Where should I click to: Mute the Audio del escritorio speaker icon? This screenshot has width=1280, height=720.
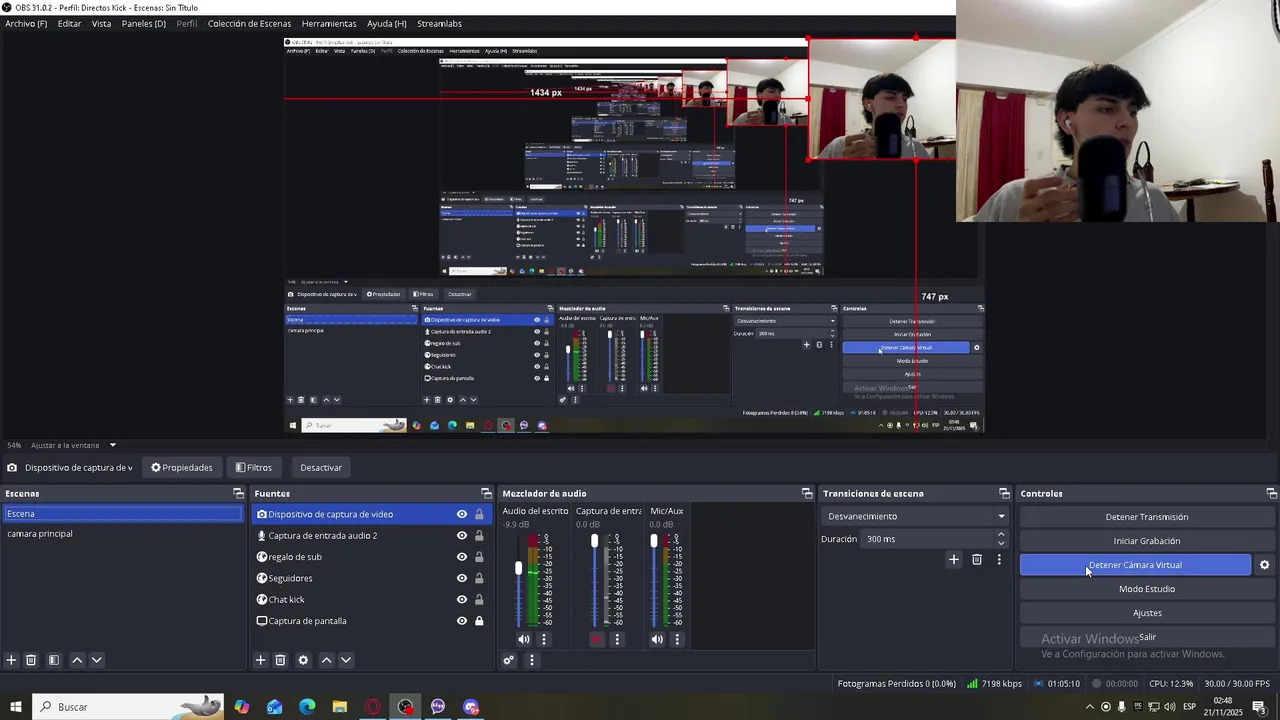(x=524, y=639)
